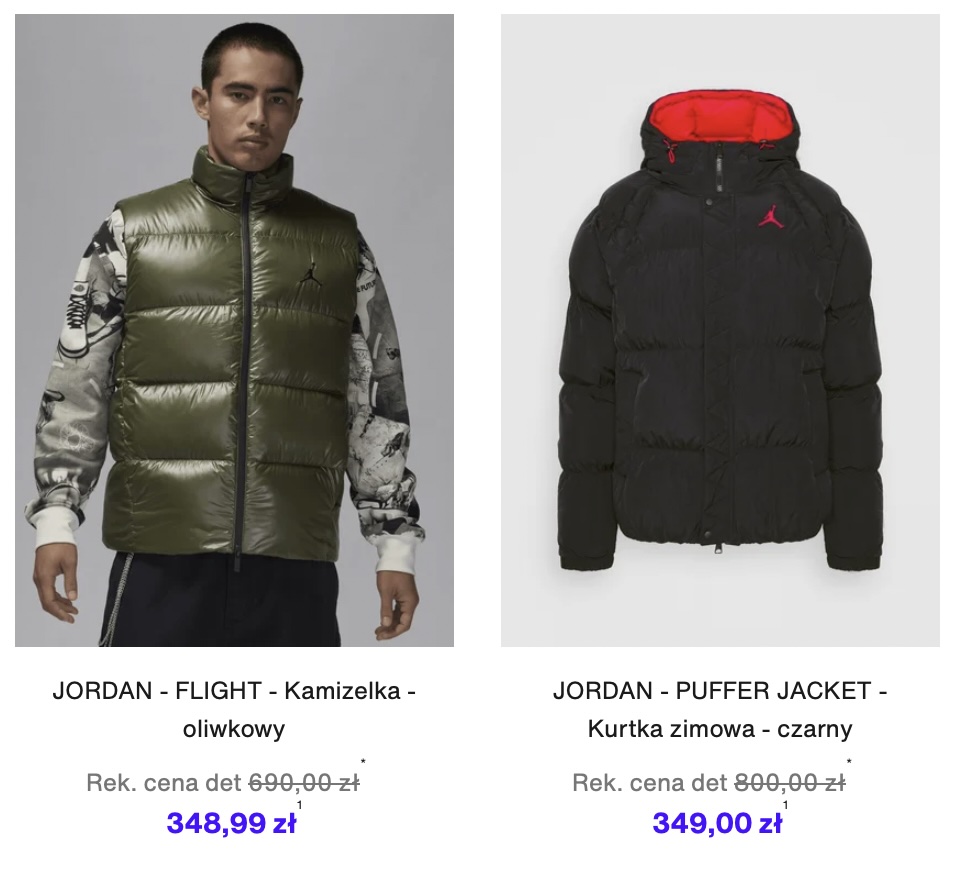Click the asterisk footnote beside 690,00 zł
Image resolution: width=956 pixels, height=876 pixels.
pos(363,761)
